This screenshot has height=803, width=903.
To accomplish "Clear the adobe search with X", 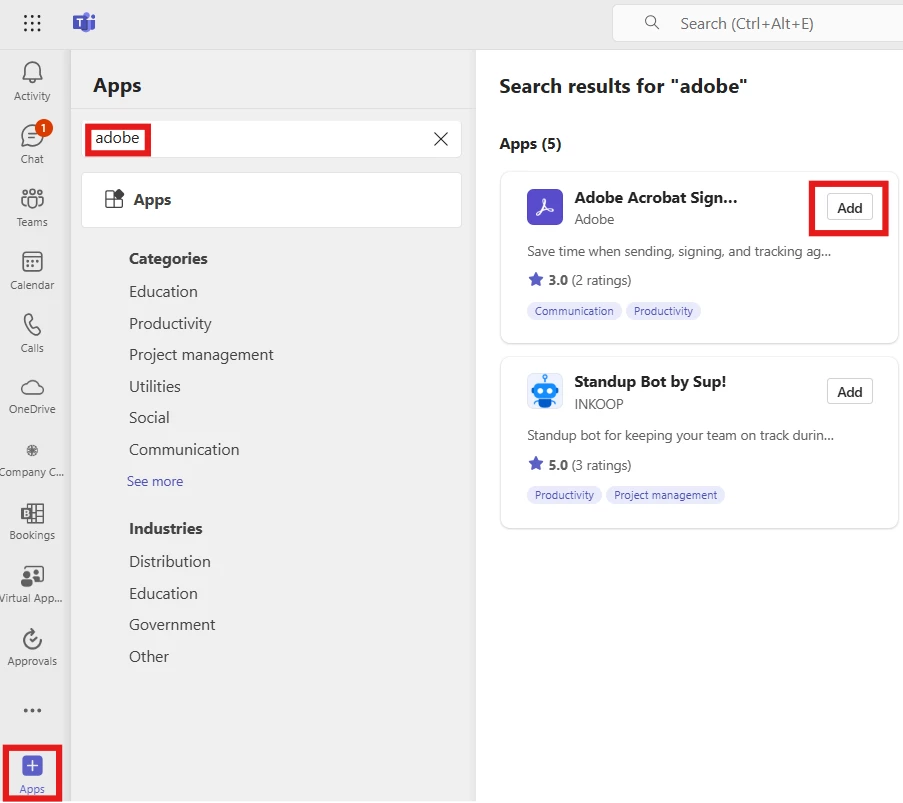I will click(441, 139).
